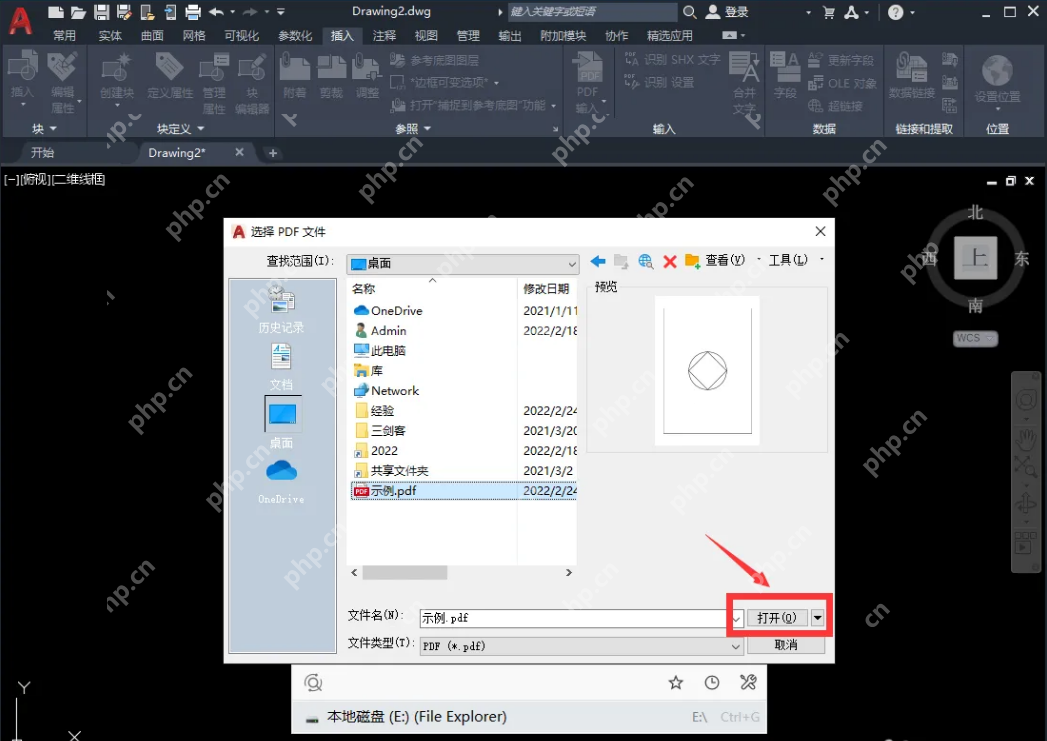The image size is (1047, 741).
Task: Click the Save icon in quick access toolbar
Action: click(x=101, y=11)
